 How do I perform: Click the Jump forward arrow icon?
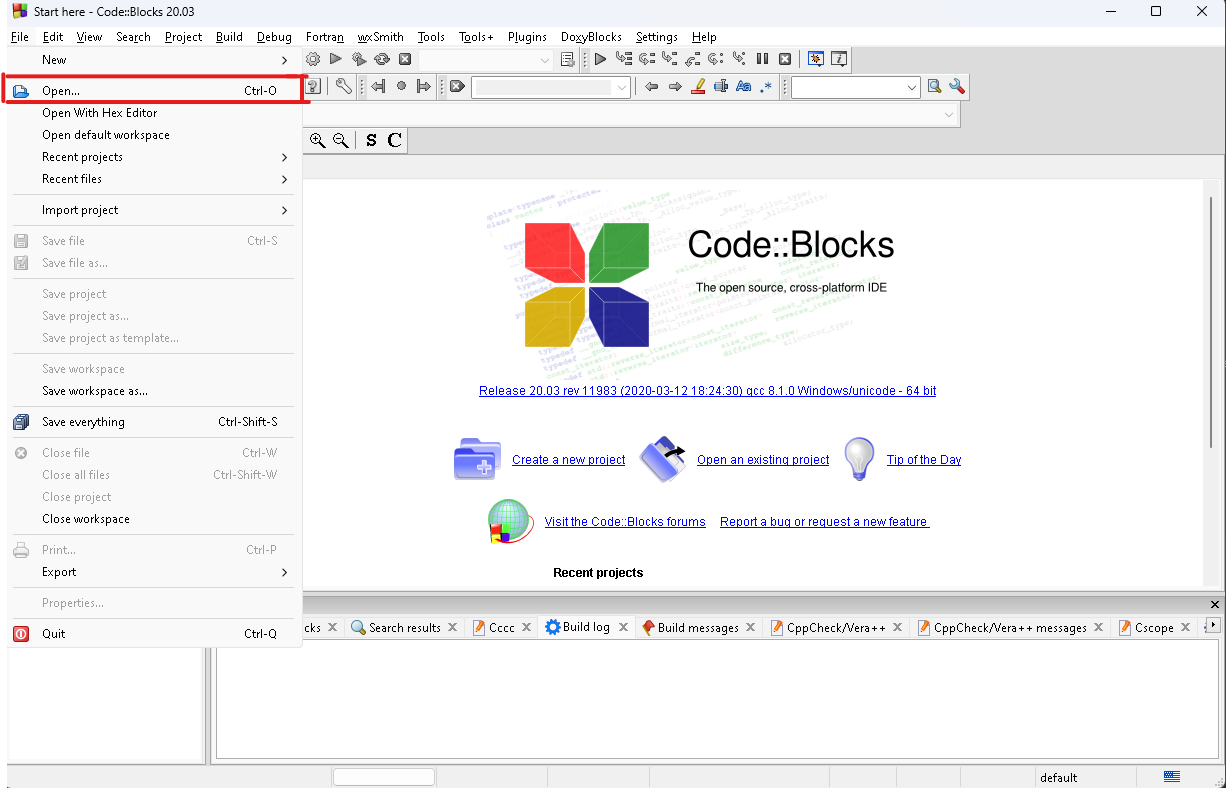(424, 87)
